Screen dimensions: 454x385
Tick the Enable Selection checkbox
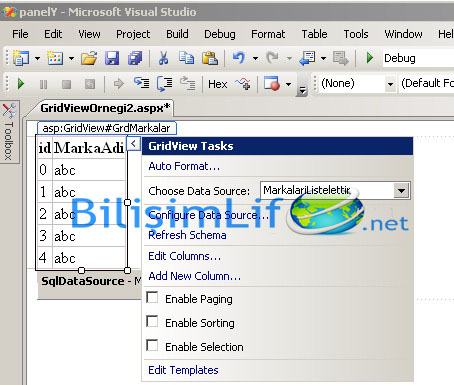(152, 345)
